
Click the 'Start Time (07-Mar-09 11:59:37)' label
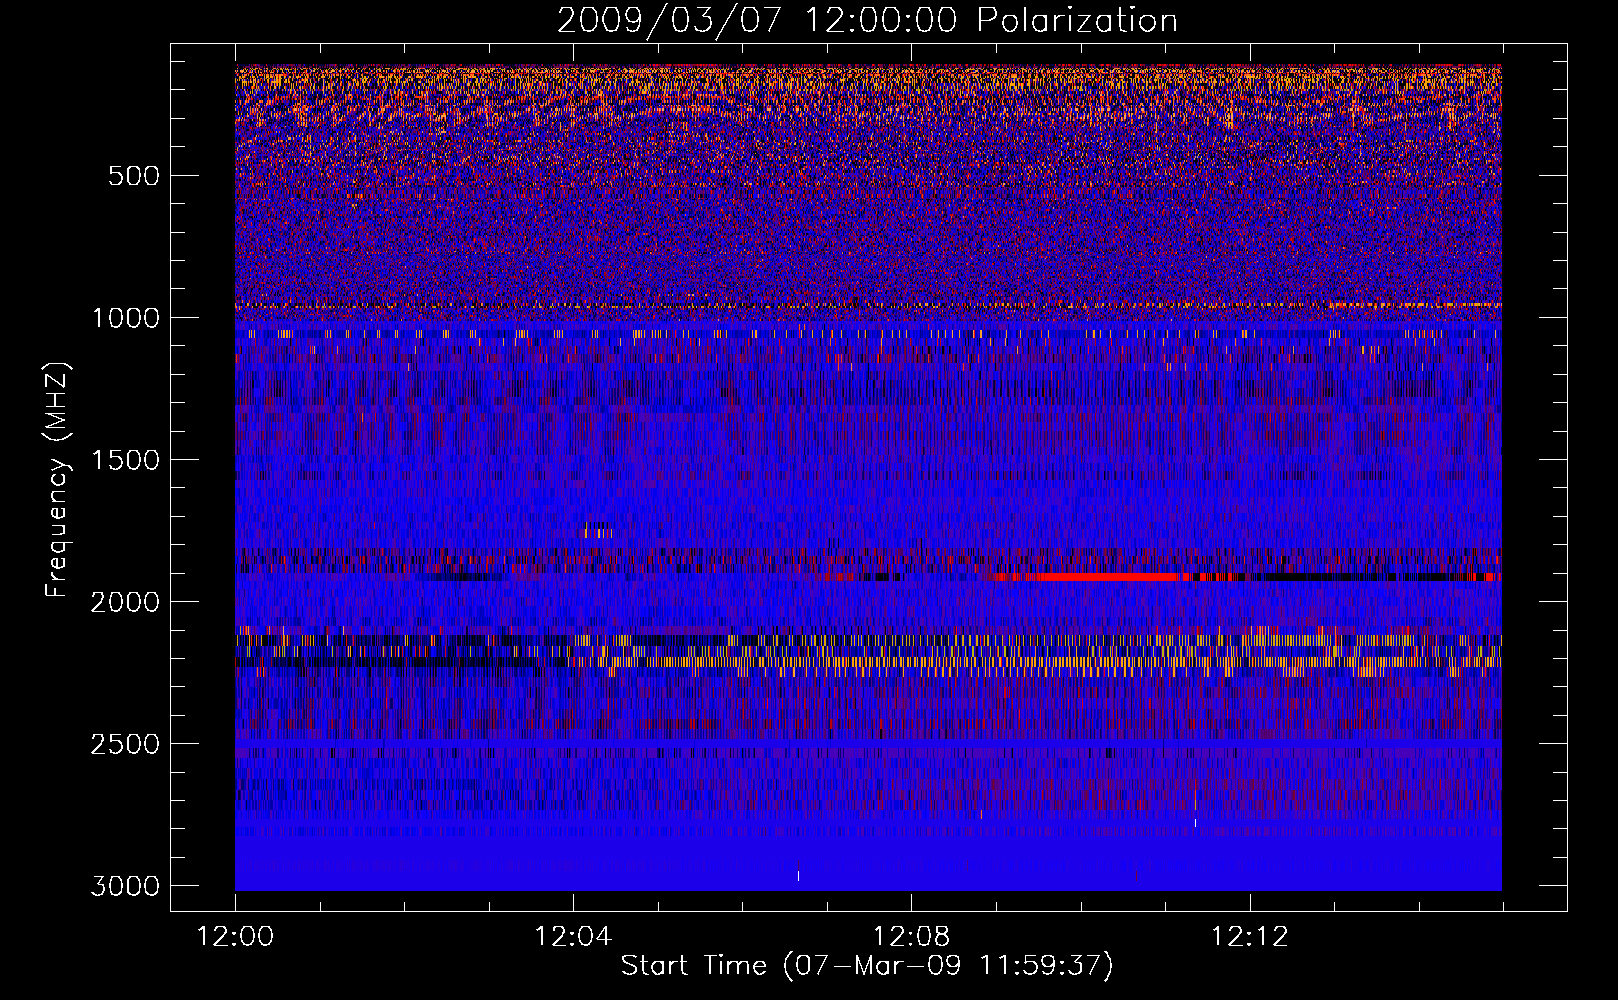867,966
